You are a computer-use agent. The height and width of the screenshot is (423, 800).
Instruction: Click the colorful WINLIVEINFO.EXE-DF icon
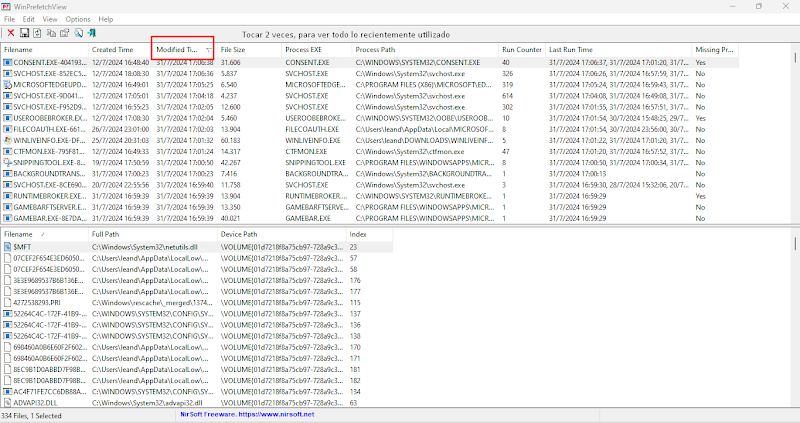tap(7, 140)
